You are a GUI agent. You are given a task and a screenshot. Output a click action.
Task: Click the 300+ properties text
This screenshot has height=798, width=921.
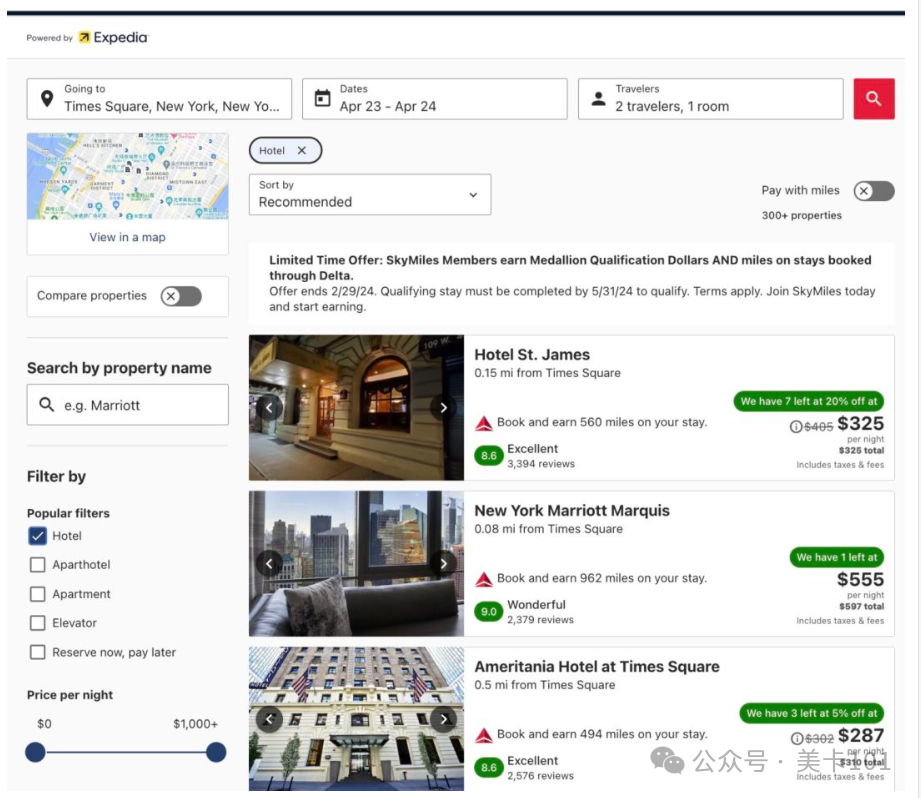[802, 216]
